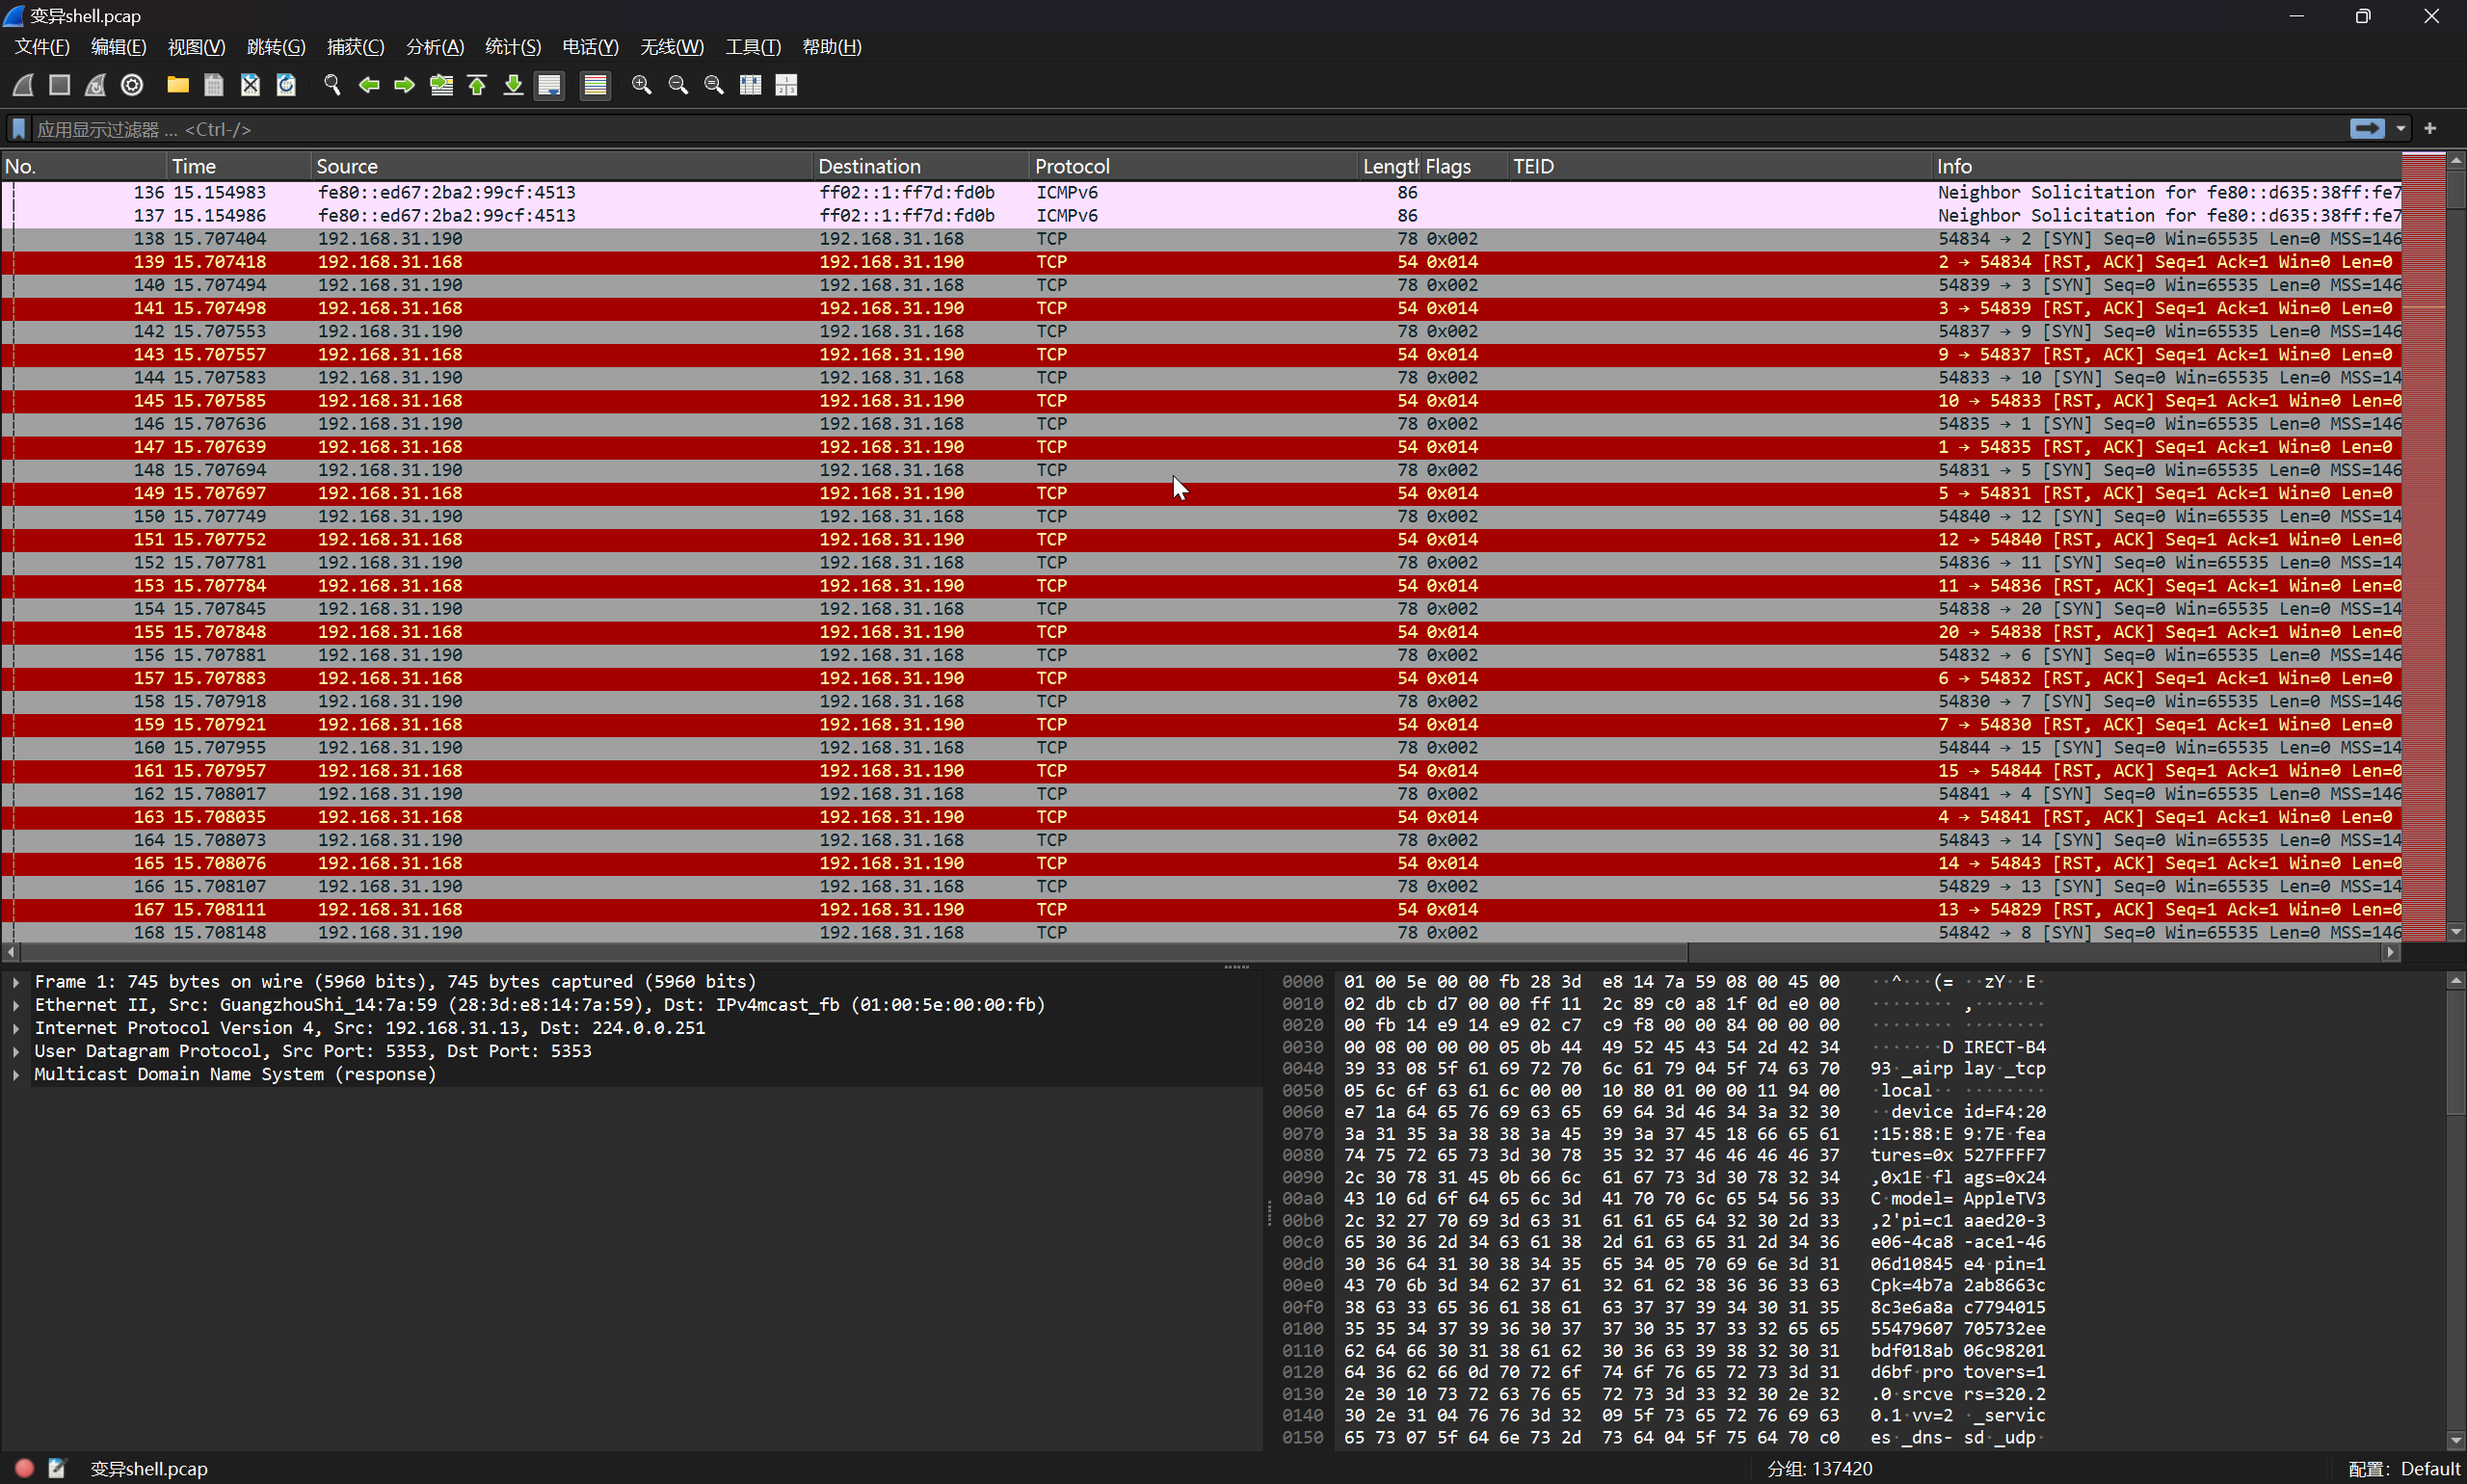Select packet 136 ICMPv6 Neighbor Solicitation row

pos(1200,192)
